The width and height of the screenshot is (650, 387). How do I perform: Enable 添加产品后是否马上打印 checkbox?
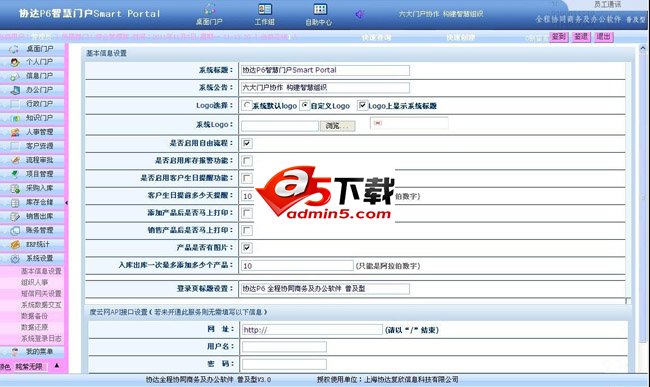(x=247, y=213)
